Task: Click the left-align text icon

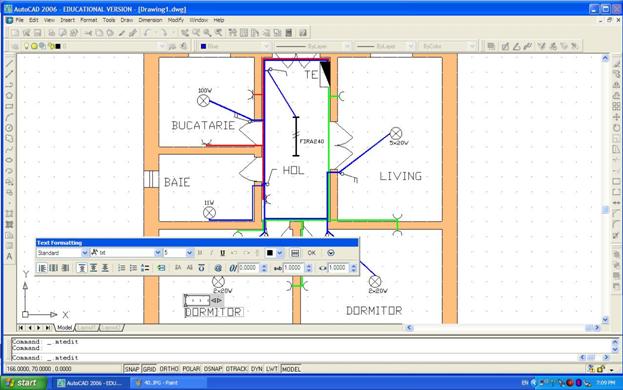Action: coord(42,268)
